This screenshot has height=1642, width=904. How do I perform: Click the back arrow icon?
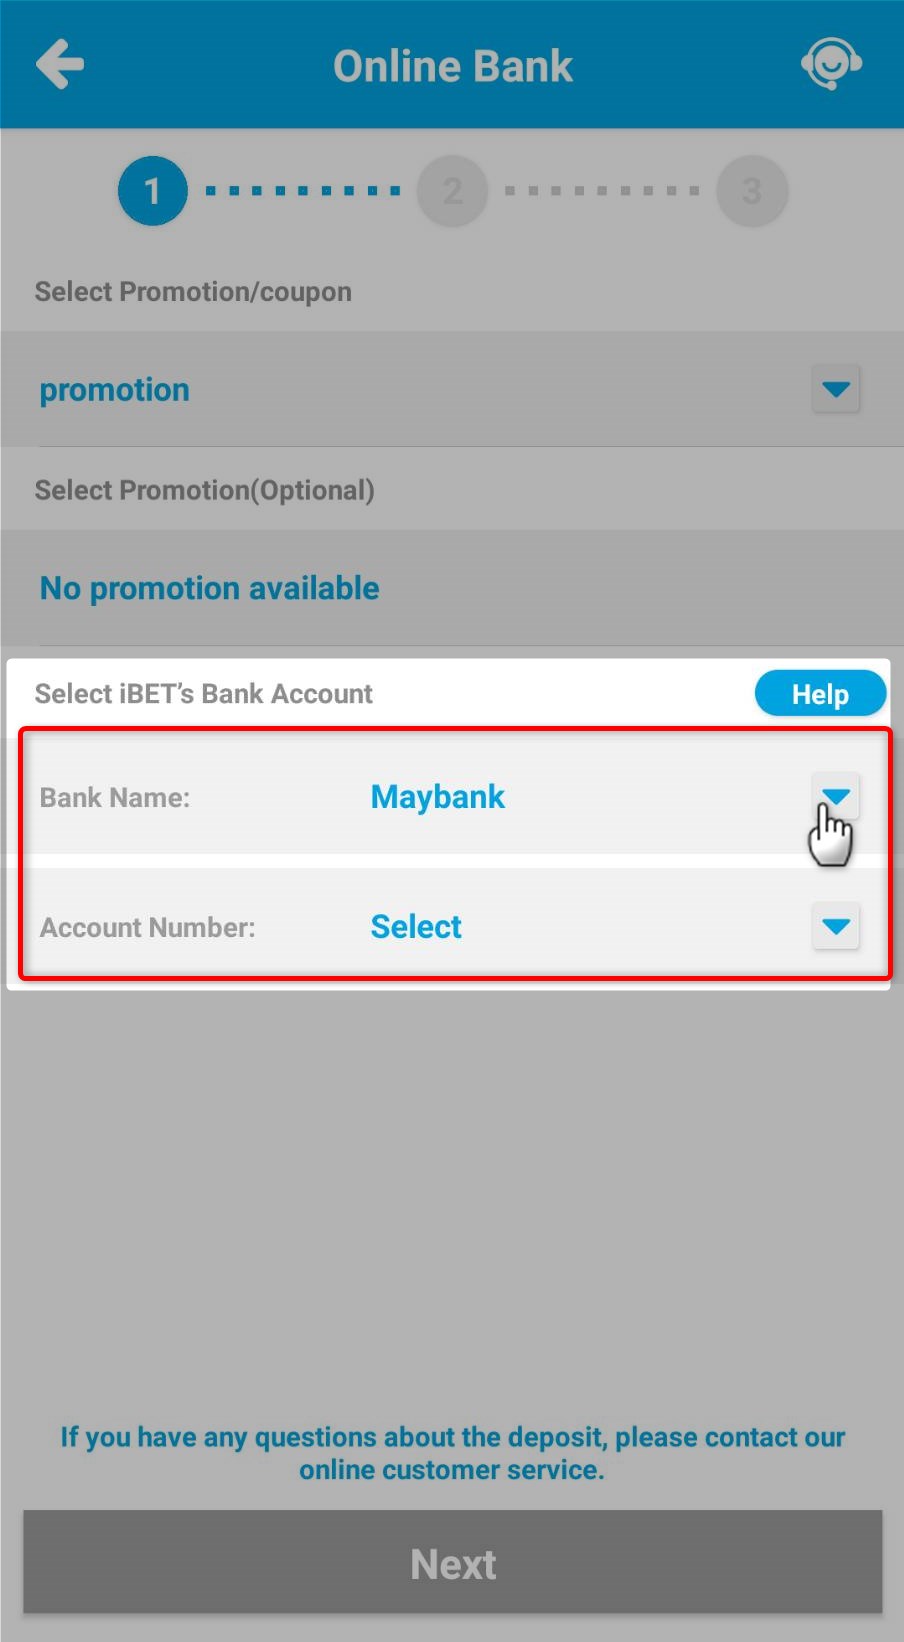pyautogui.click(x=59, y=63)
